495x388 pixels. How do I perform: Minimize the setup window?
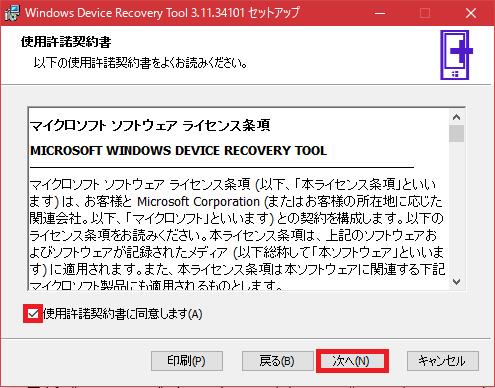coord(380,13)
